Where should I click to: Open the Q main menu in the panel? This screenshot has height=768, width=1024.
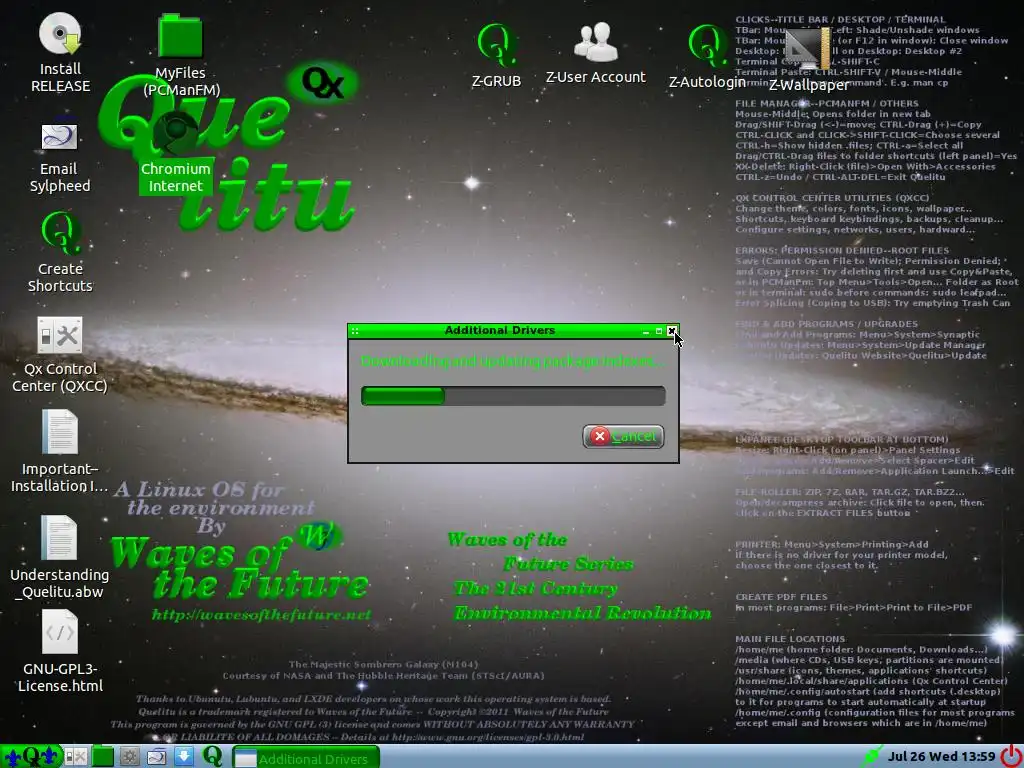tap(31, 757)
